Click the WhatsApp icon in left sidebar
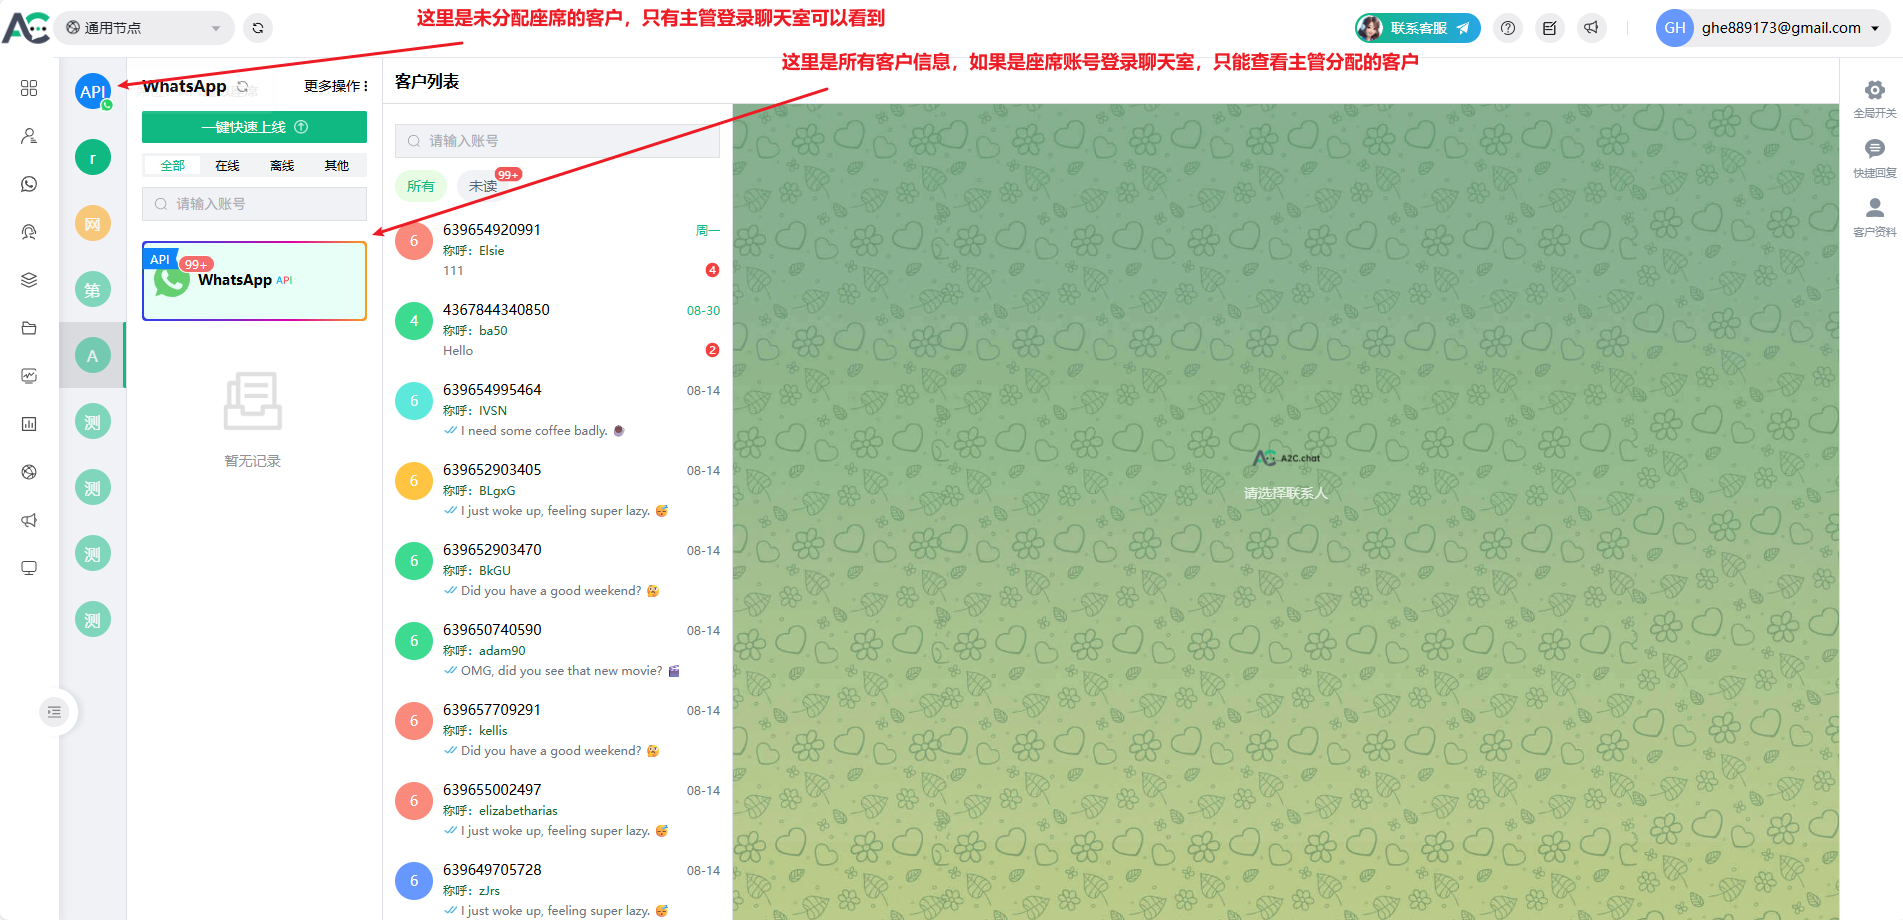 29,184
